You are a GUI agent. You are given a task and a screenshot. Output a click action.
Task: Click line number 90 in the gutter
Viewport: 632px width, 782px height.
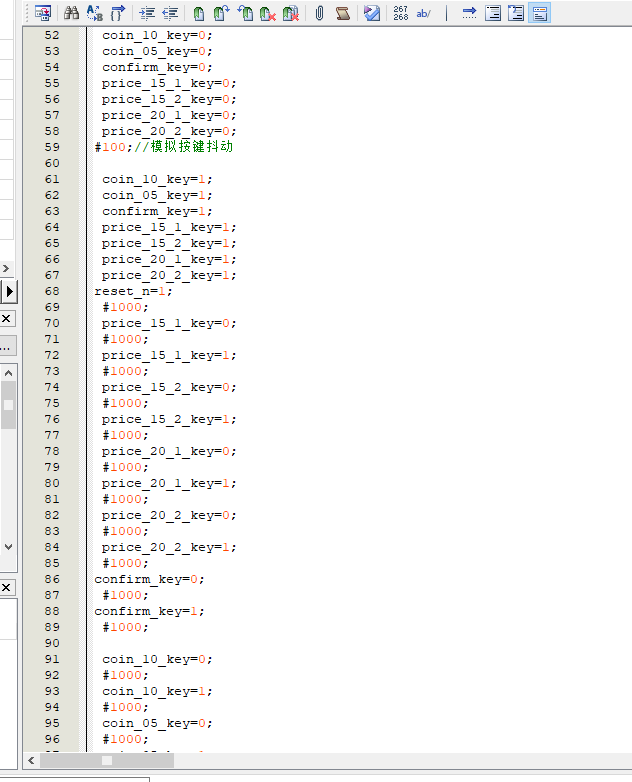(52, 643)
